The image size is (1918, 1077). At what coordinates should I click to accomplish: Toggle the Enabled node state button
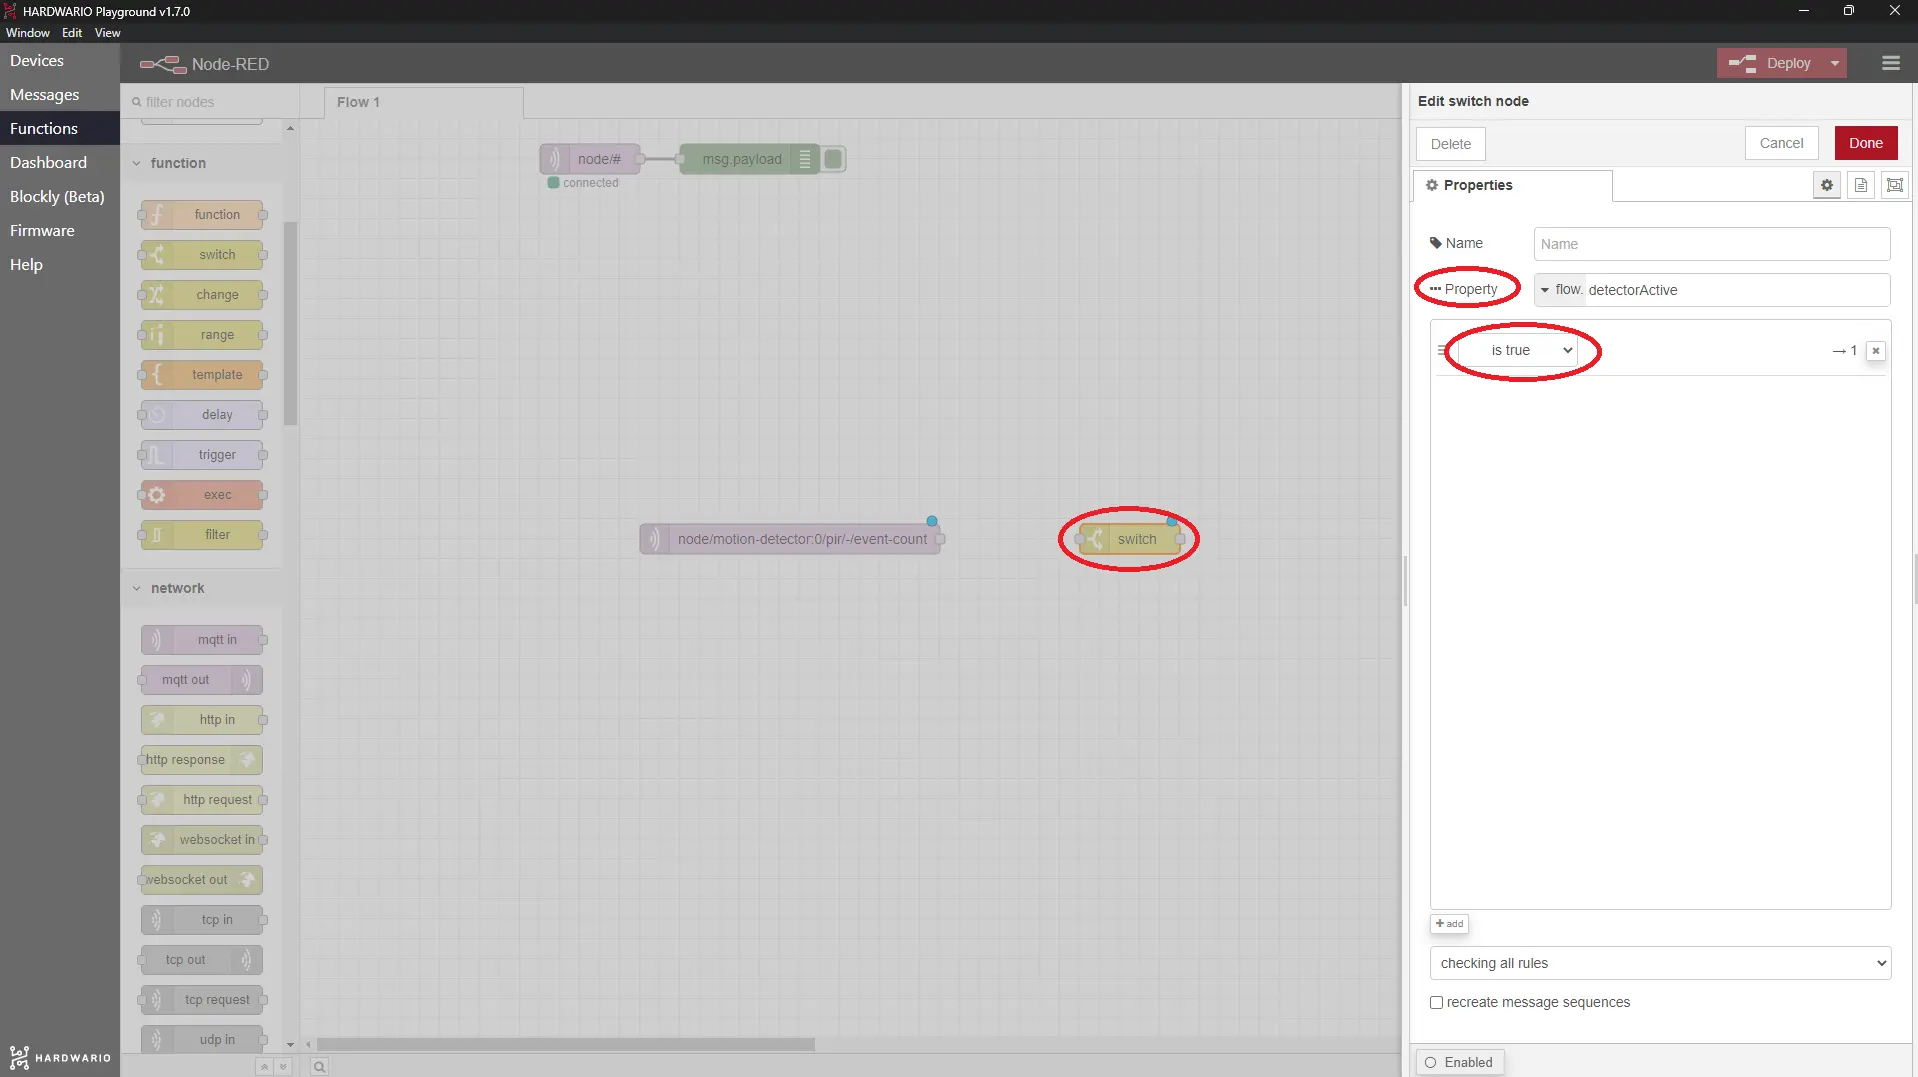1459,1062
